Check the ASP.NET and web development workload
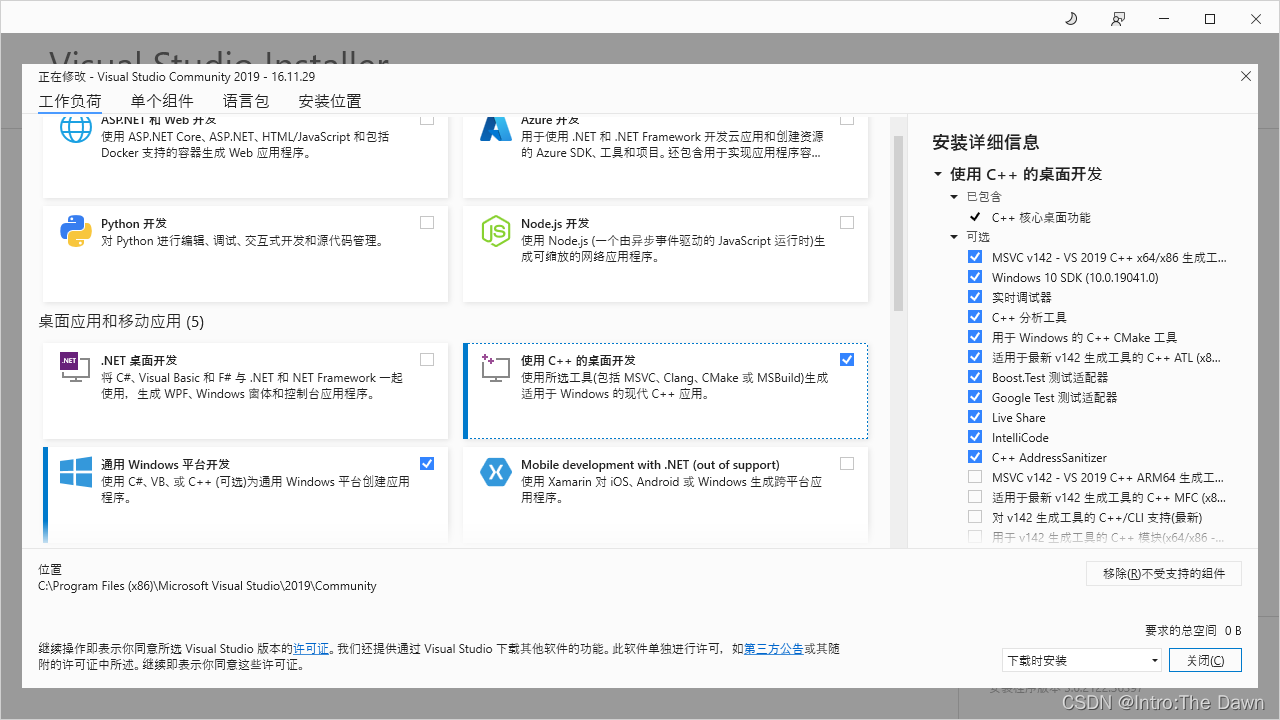This screenshot has width=1280, height=720. coord(427,119)
